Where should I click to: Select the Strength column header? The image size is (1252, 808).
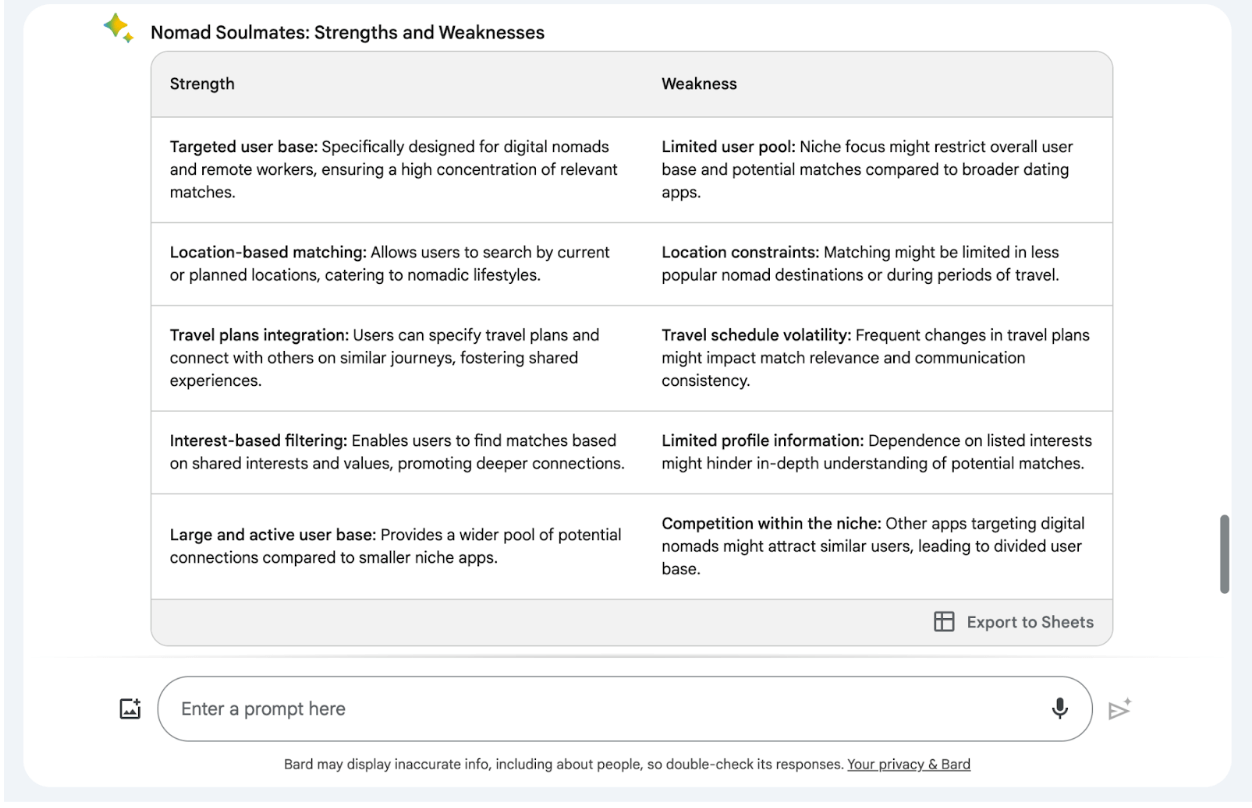coord(202,84)
